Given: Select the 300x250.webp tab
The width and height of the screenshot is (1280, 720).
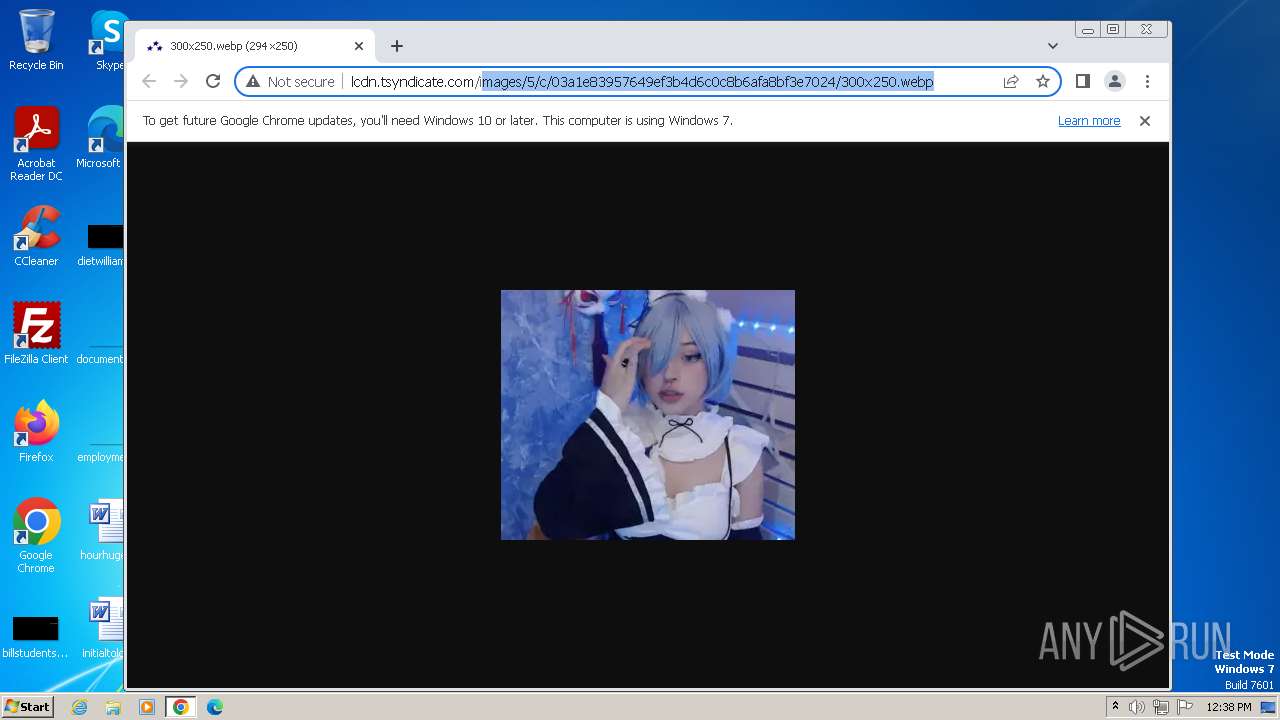Looking at the screenshot, I should click(255, 46).
